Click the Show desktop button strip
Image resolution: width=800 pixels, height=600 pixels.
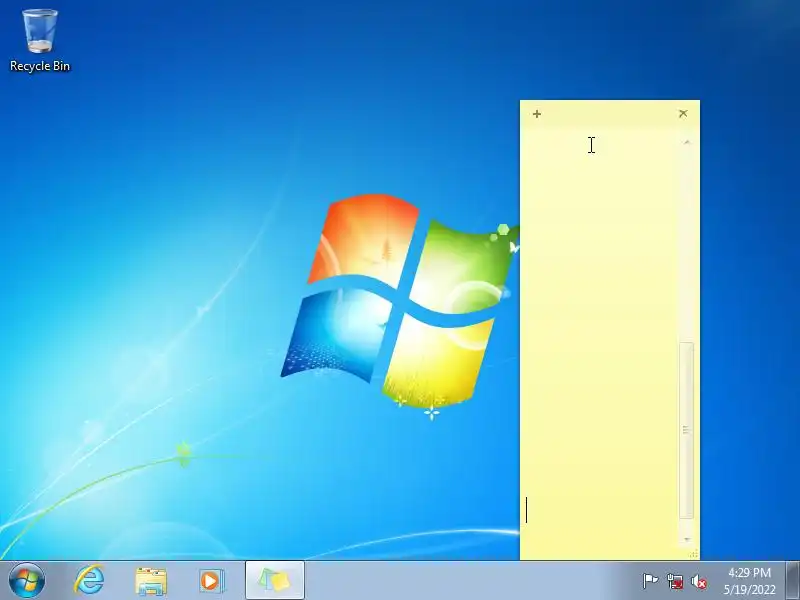(x=793, y=581)
